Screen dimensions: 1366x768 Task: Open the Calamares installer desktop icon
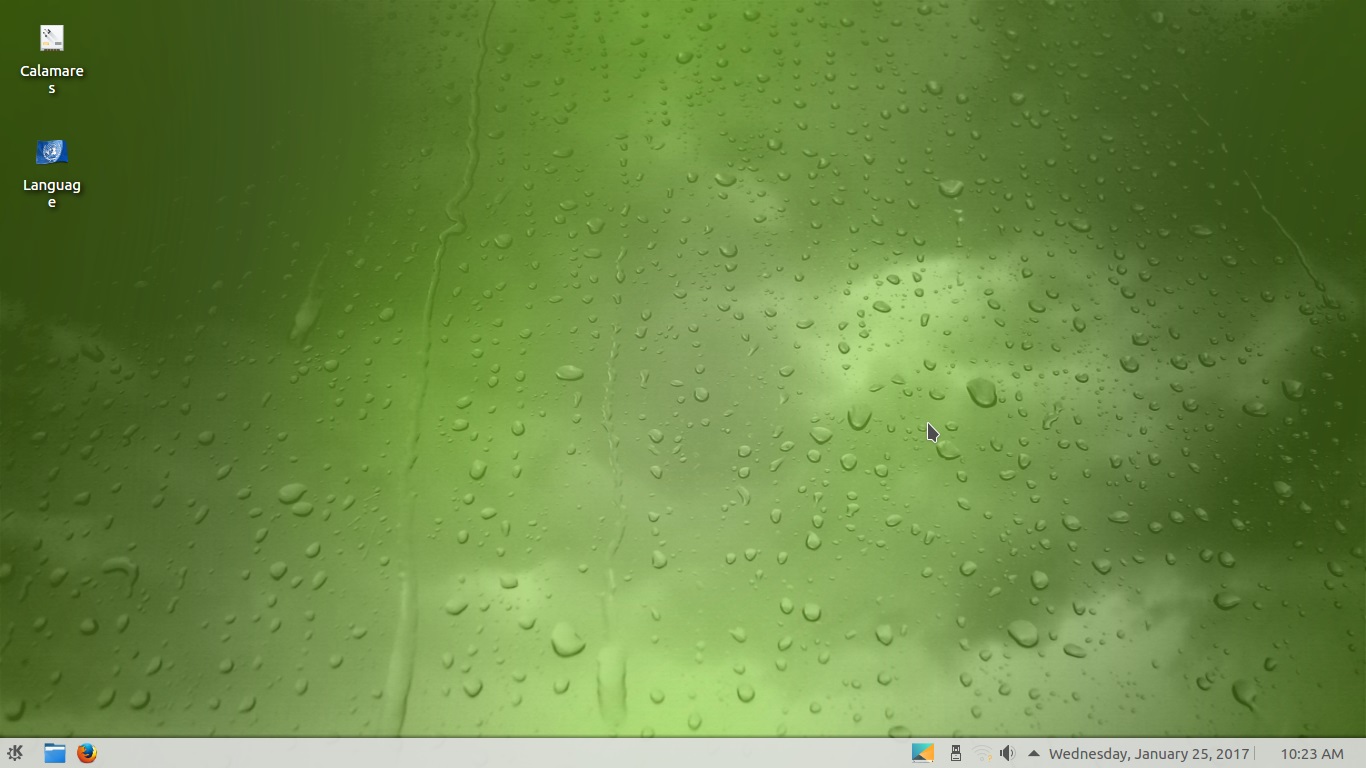click(52, 40)
